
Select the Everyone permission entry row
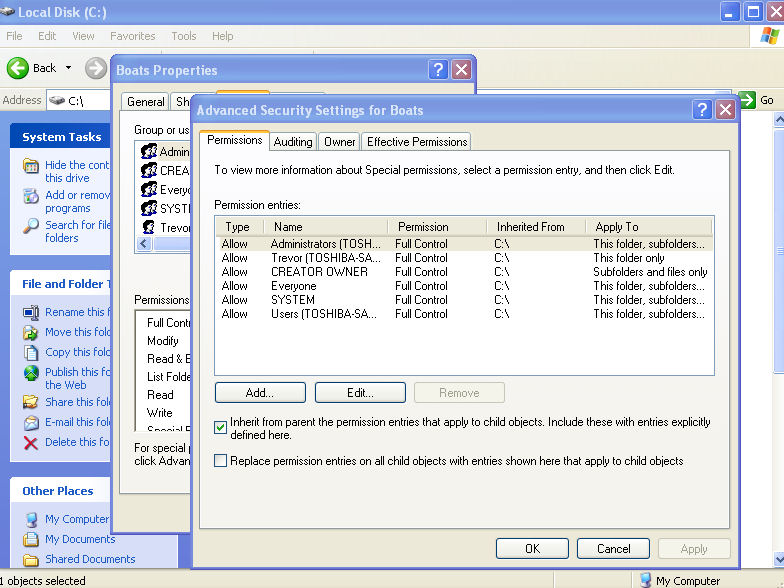coord(464,286)
